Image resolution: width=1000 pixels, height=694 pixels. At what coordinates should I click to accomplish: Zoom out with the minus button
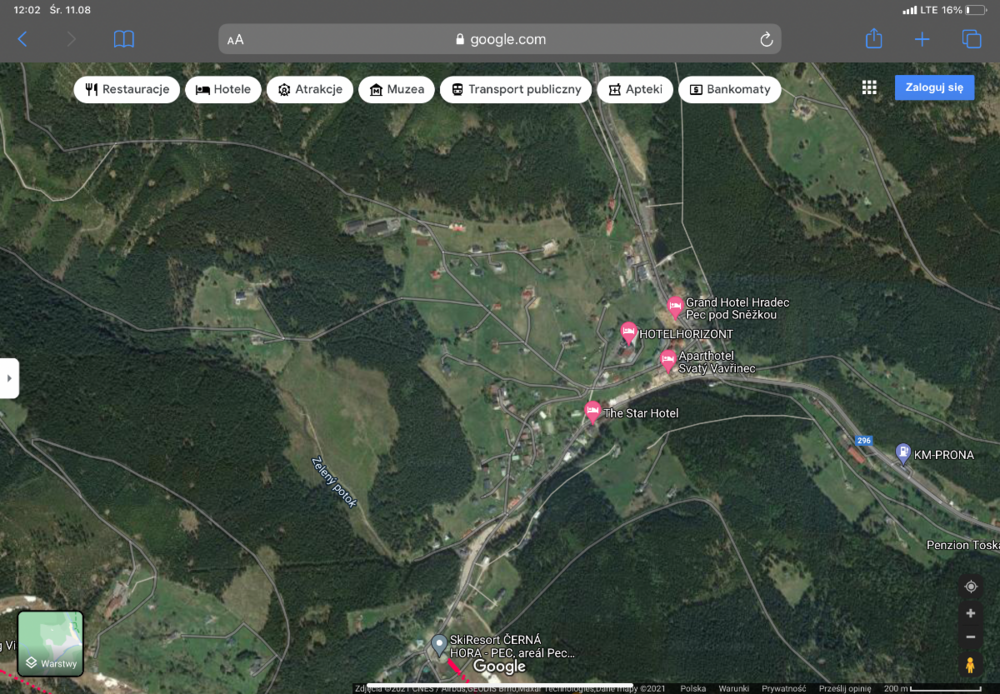[x=970, y=637]
